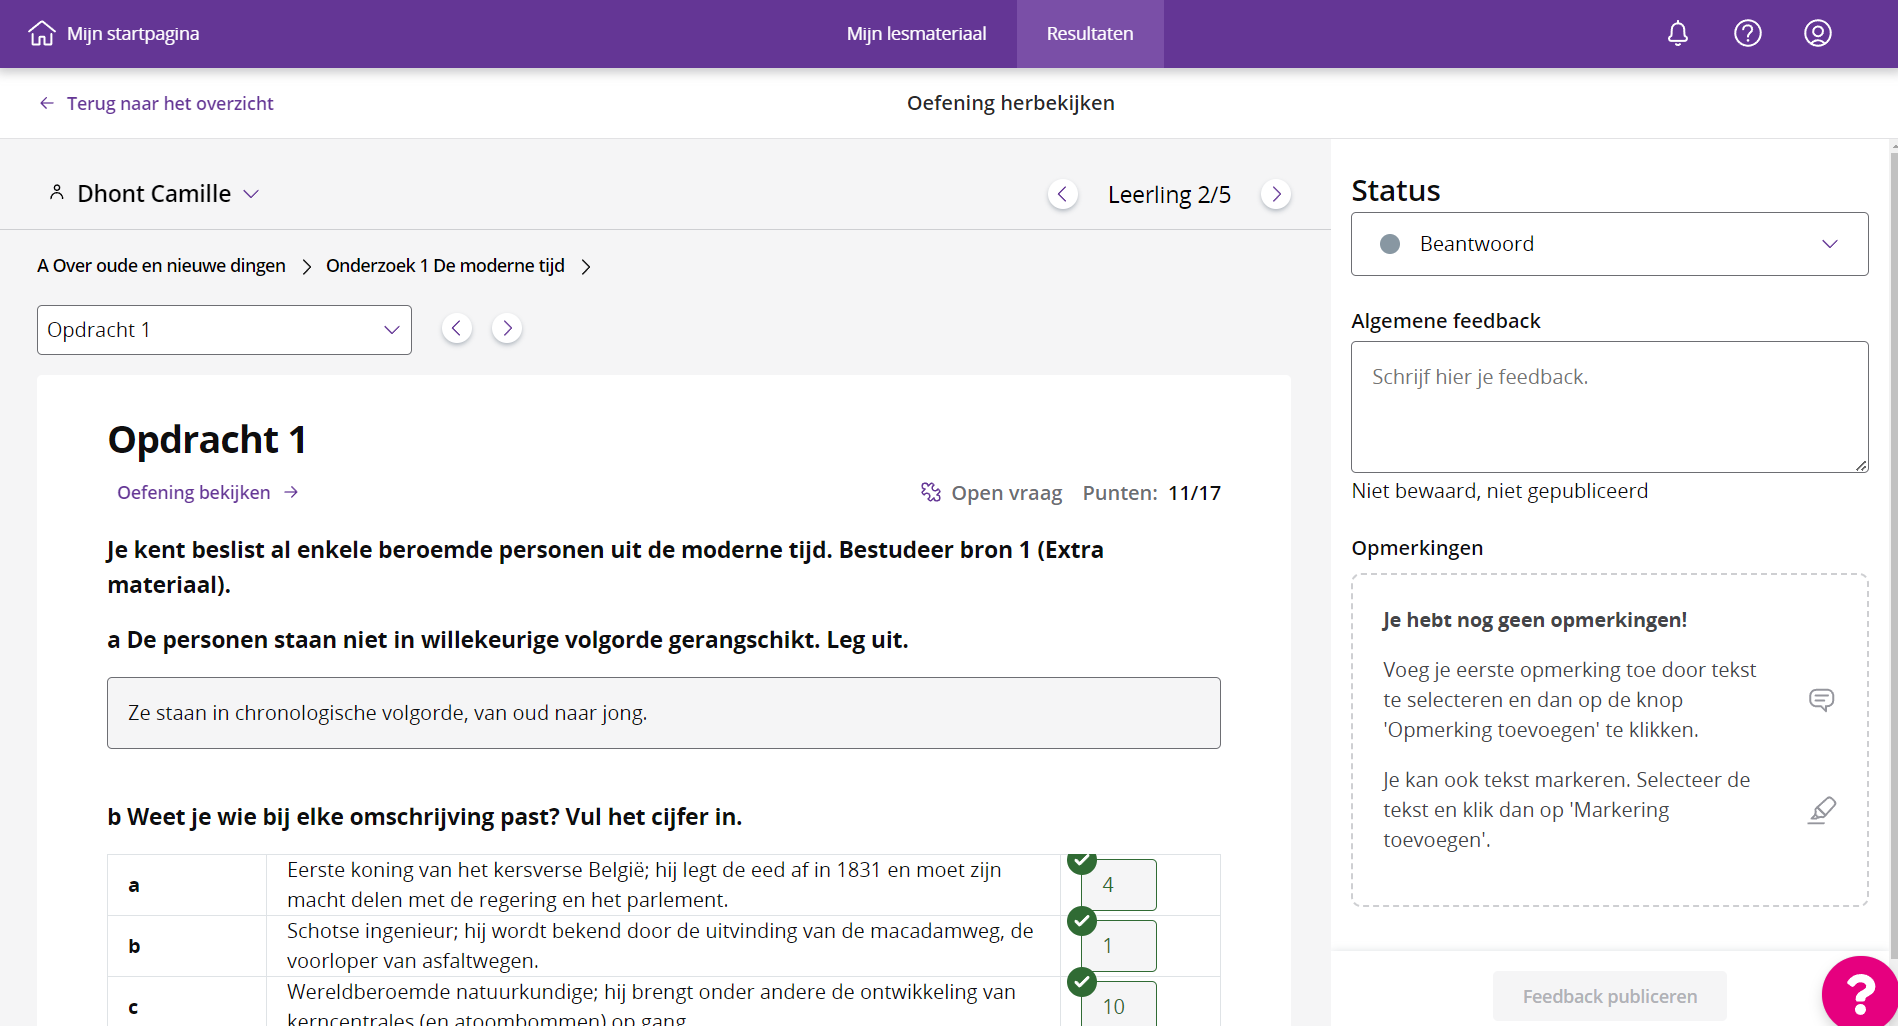Click the green checkmark on row b
Viewport: 1898px width, 1026px height.
tap(1082, 921)
